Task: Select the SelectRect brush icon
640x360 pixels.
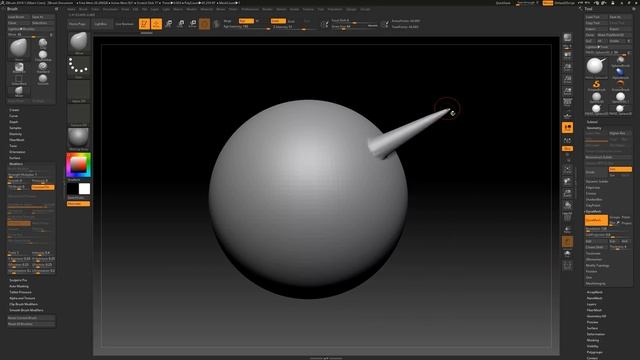Action: [x=19, y=79]
